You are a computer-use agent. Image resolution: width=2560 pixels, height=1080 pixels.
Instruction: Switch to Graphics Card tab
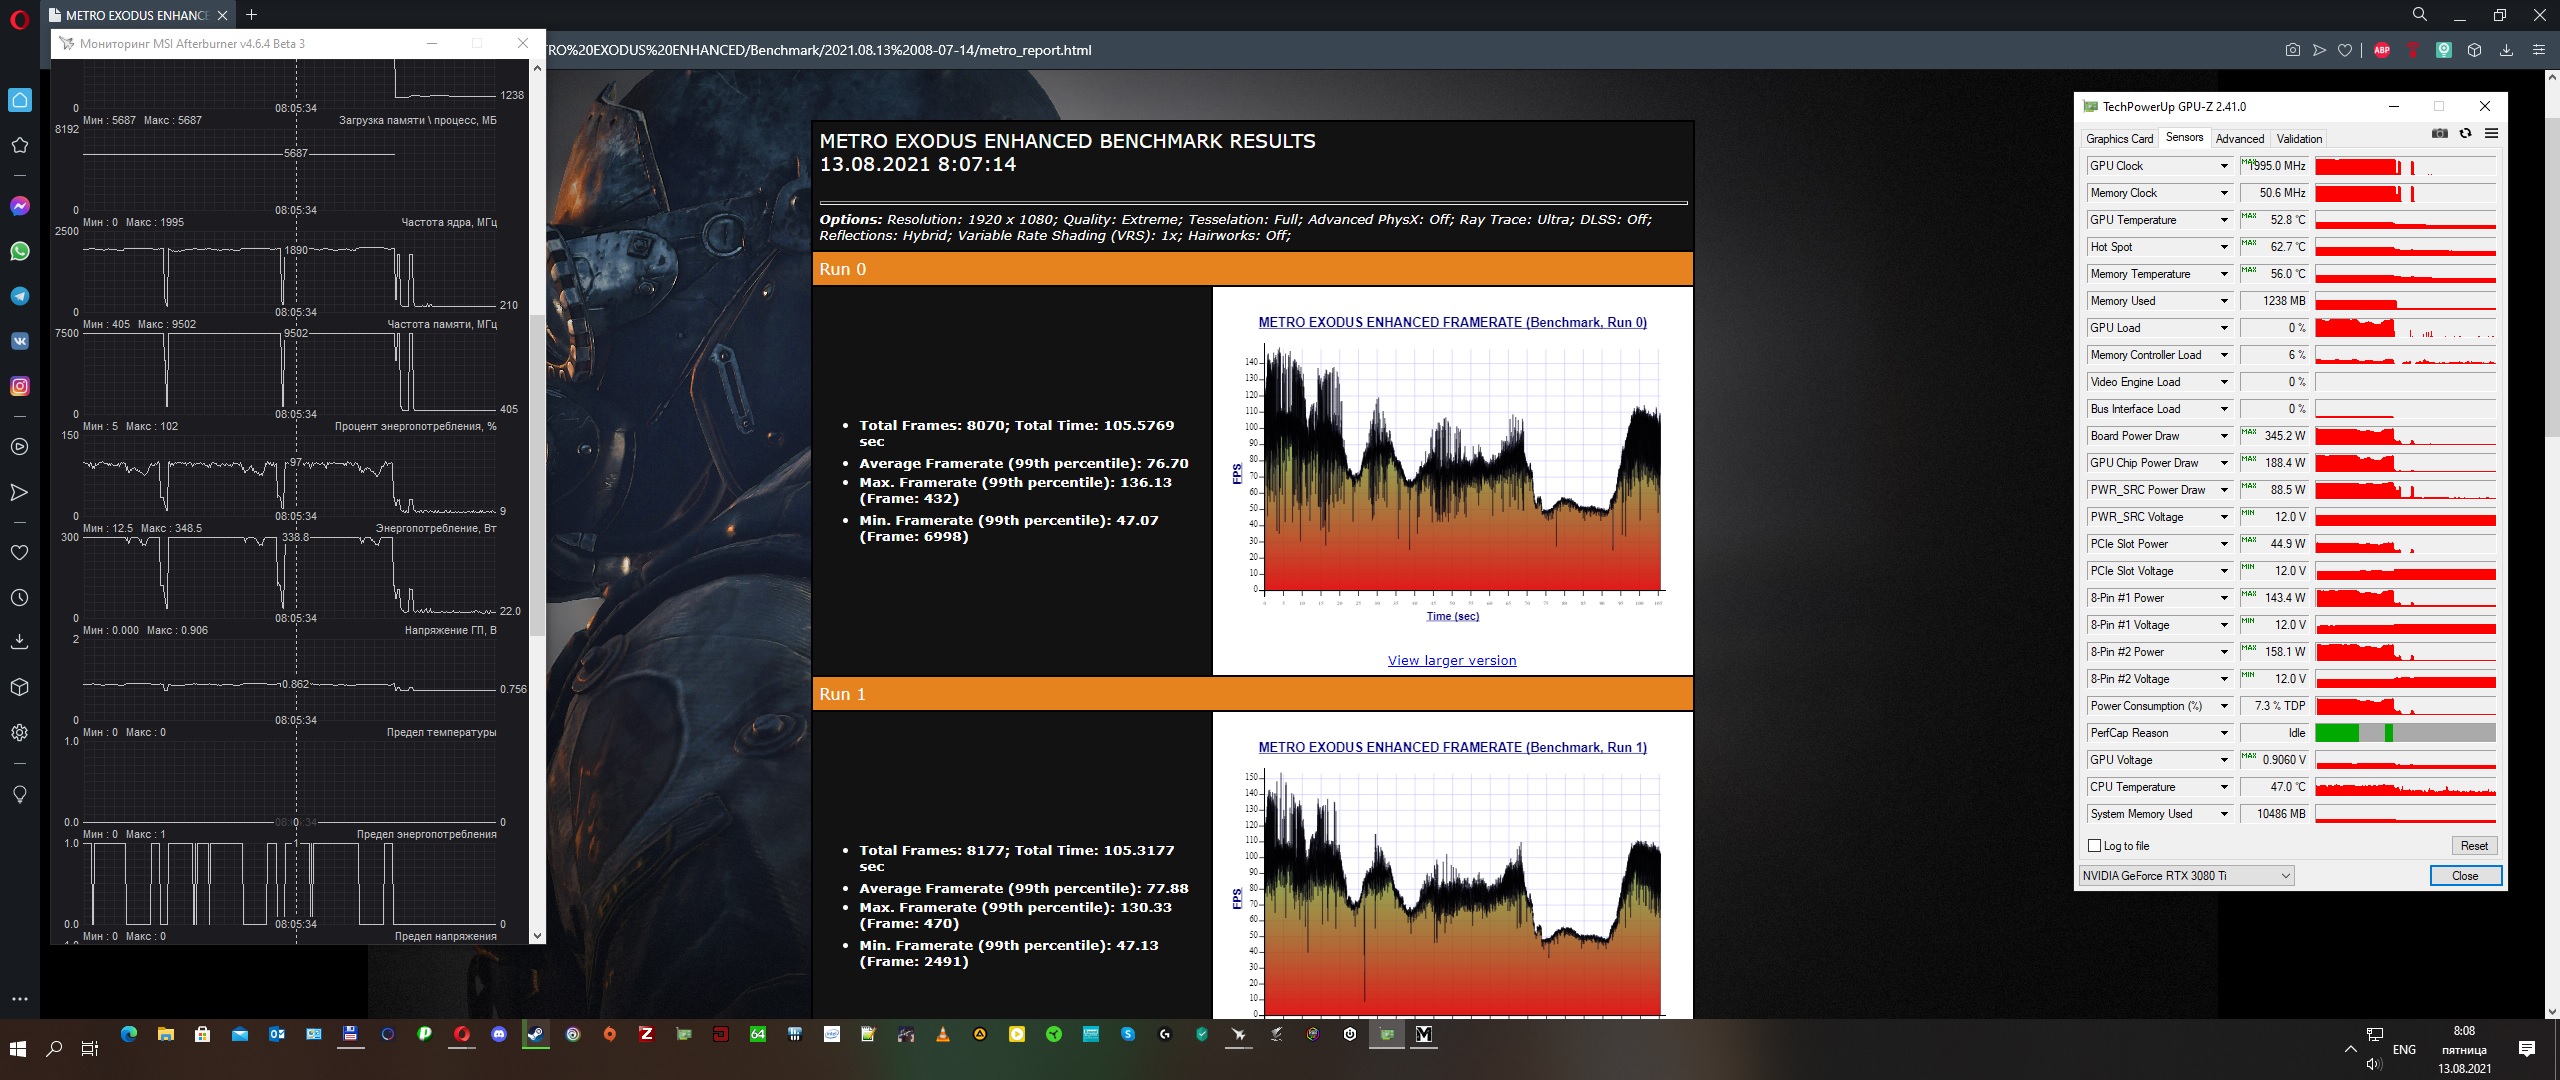pyautogui.click(x=2119, y=139)
